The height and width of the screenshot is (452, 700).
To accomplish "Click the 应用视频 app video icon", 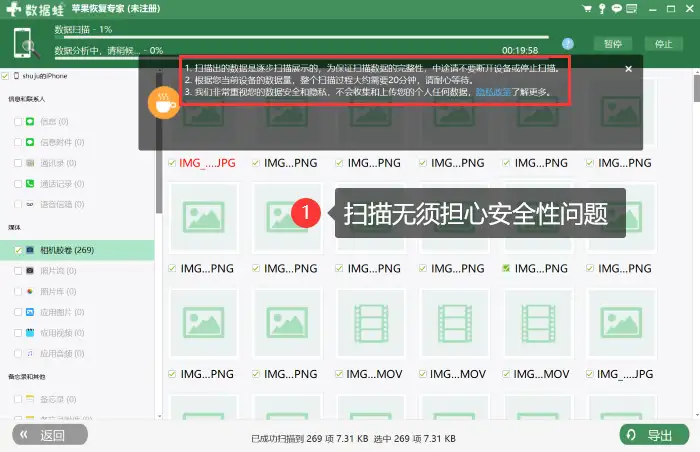I will click(x=30, y=333).
